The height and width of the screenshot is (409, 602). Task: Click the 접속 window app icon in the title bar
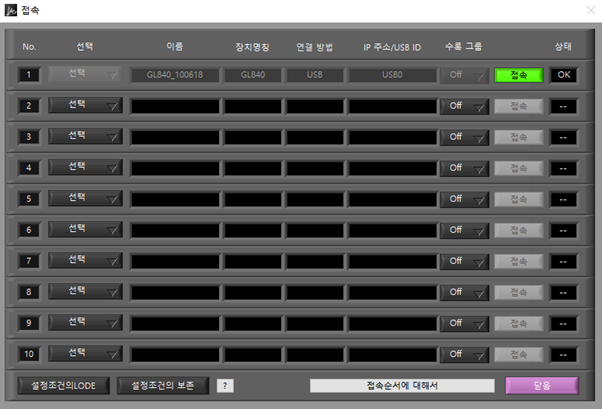pyautogui.click(x=10, y=10)
